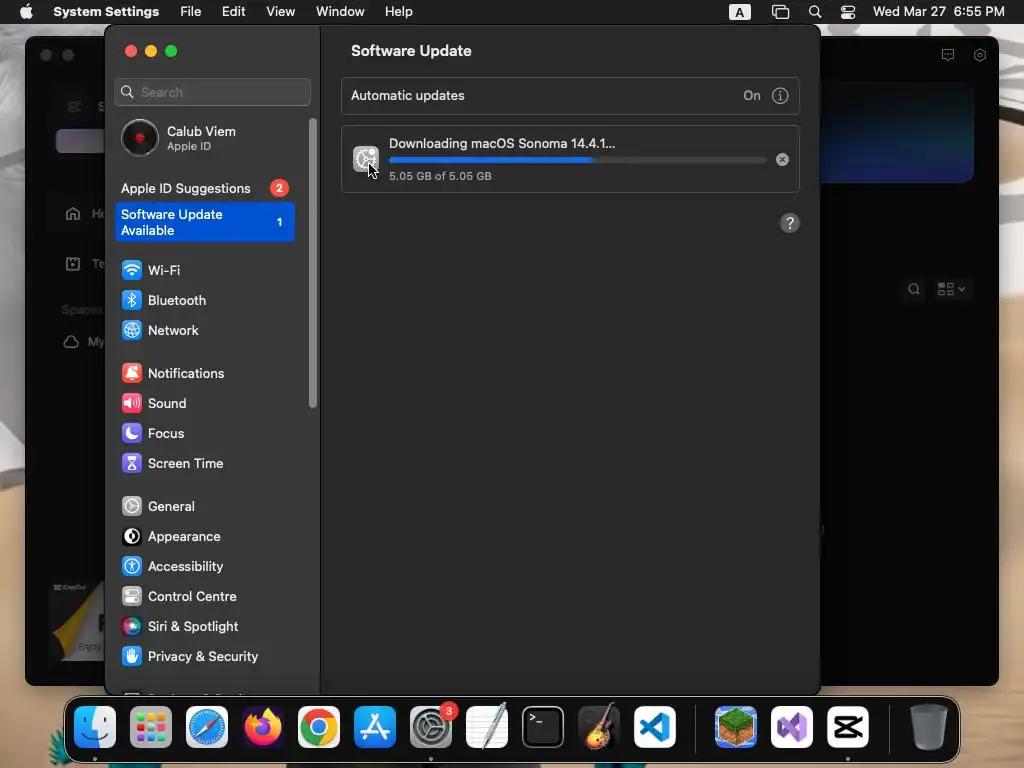Launch Google Chrome from the Dock
Viewport: 1024px width, 768px height.
(319, 727)
